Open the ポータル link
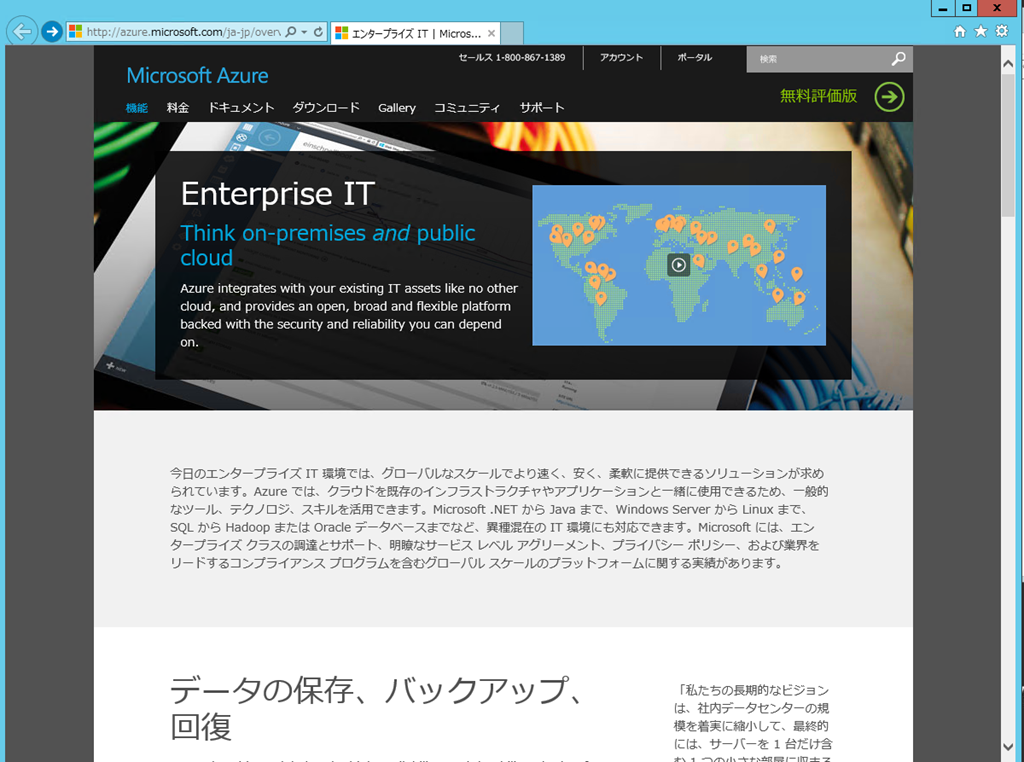Screen dimensions: 1024x762 click(694, 57)
